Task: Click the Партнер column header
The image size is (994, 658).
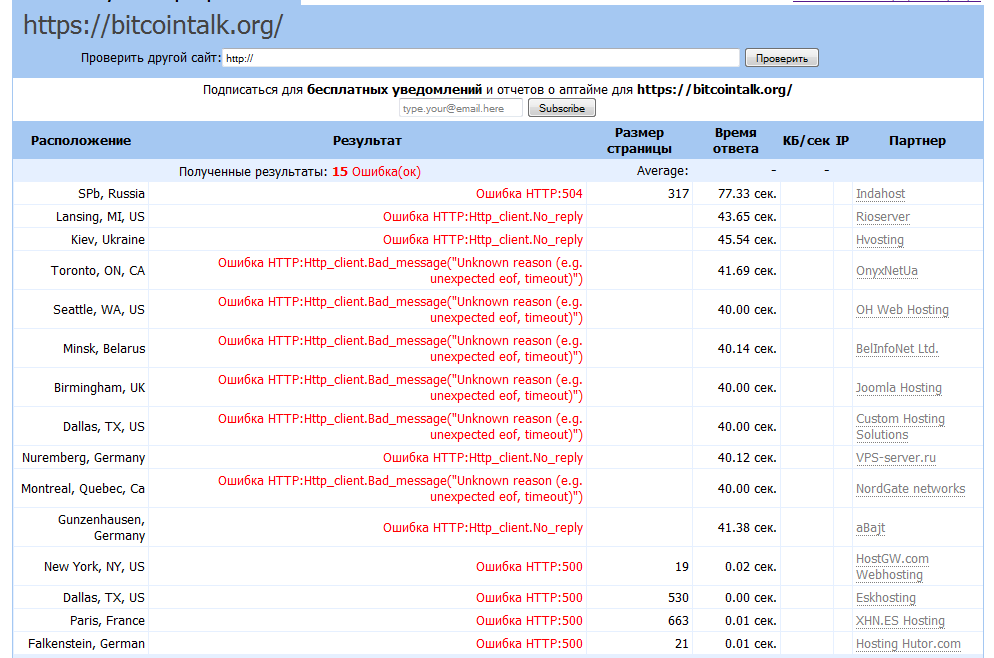Action: click(917, 141)
